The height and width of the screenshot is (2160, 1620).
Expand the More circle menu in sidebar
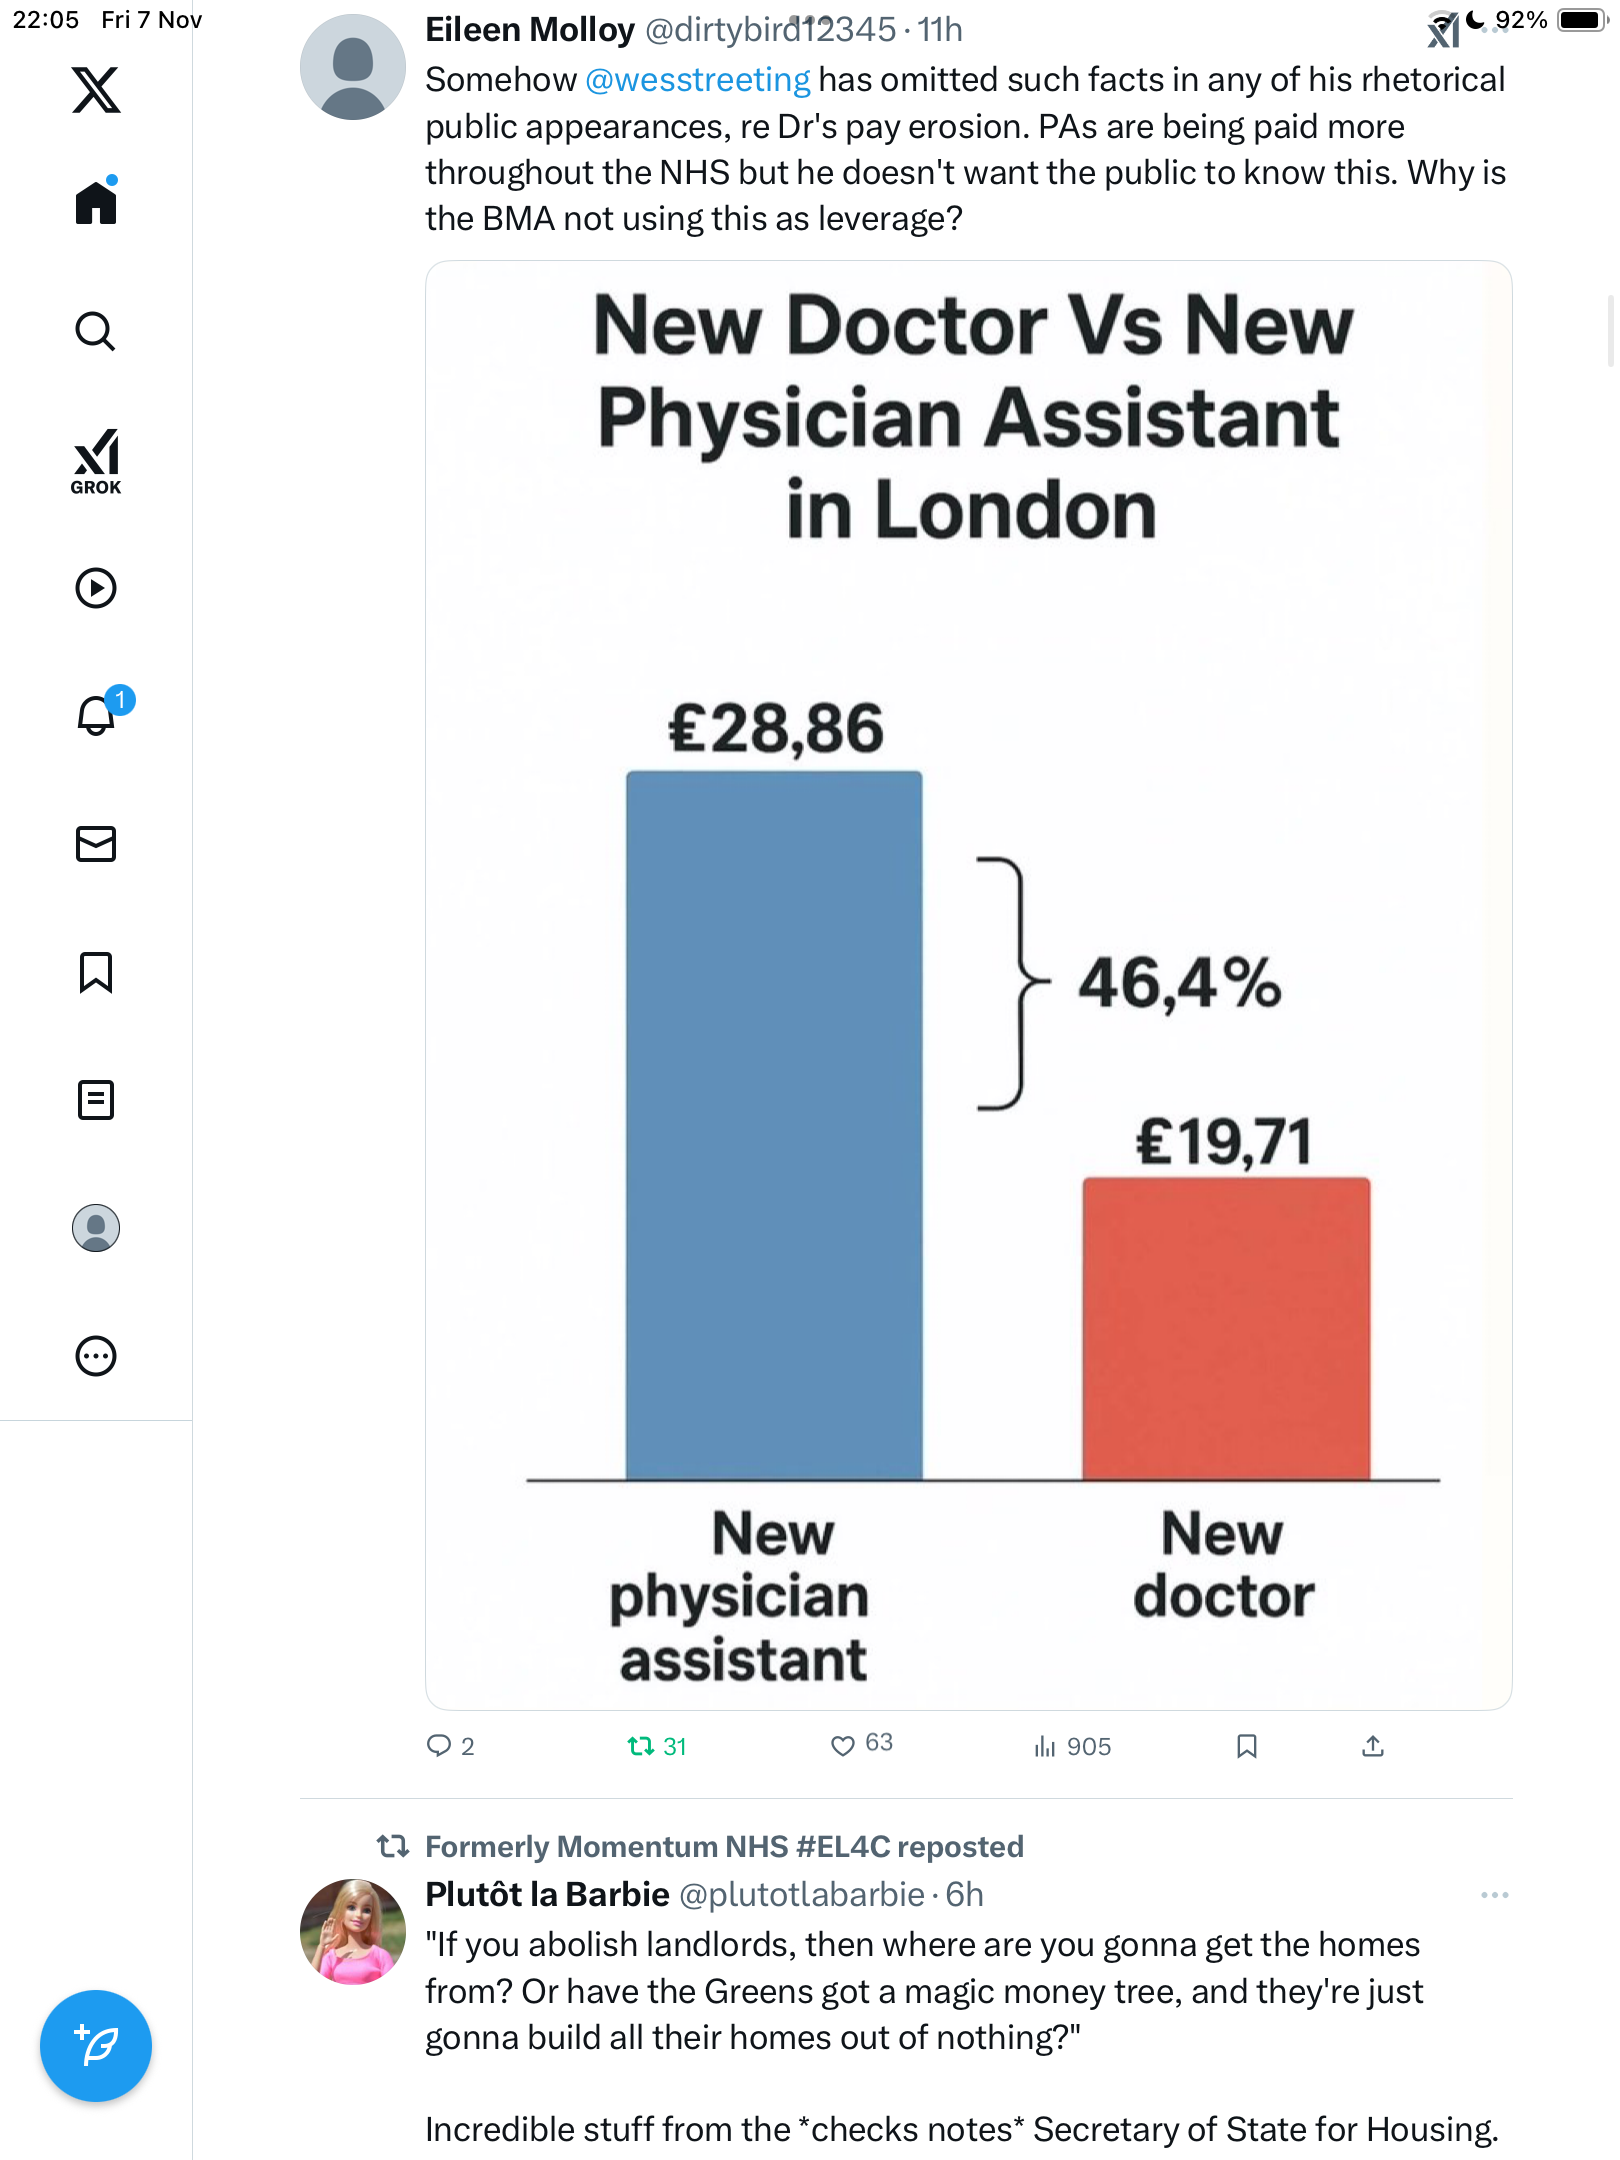[x=96, y=1356]
